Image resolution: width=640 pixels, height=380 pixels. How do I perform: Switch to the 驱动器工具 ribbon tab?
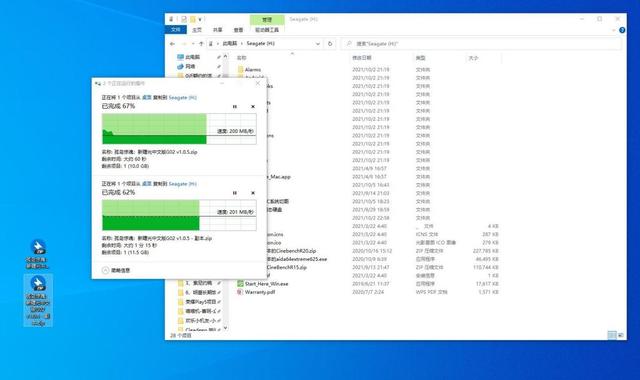click(x=267, y=30)
